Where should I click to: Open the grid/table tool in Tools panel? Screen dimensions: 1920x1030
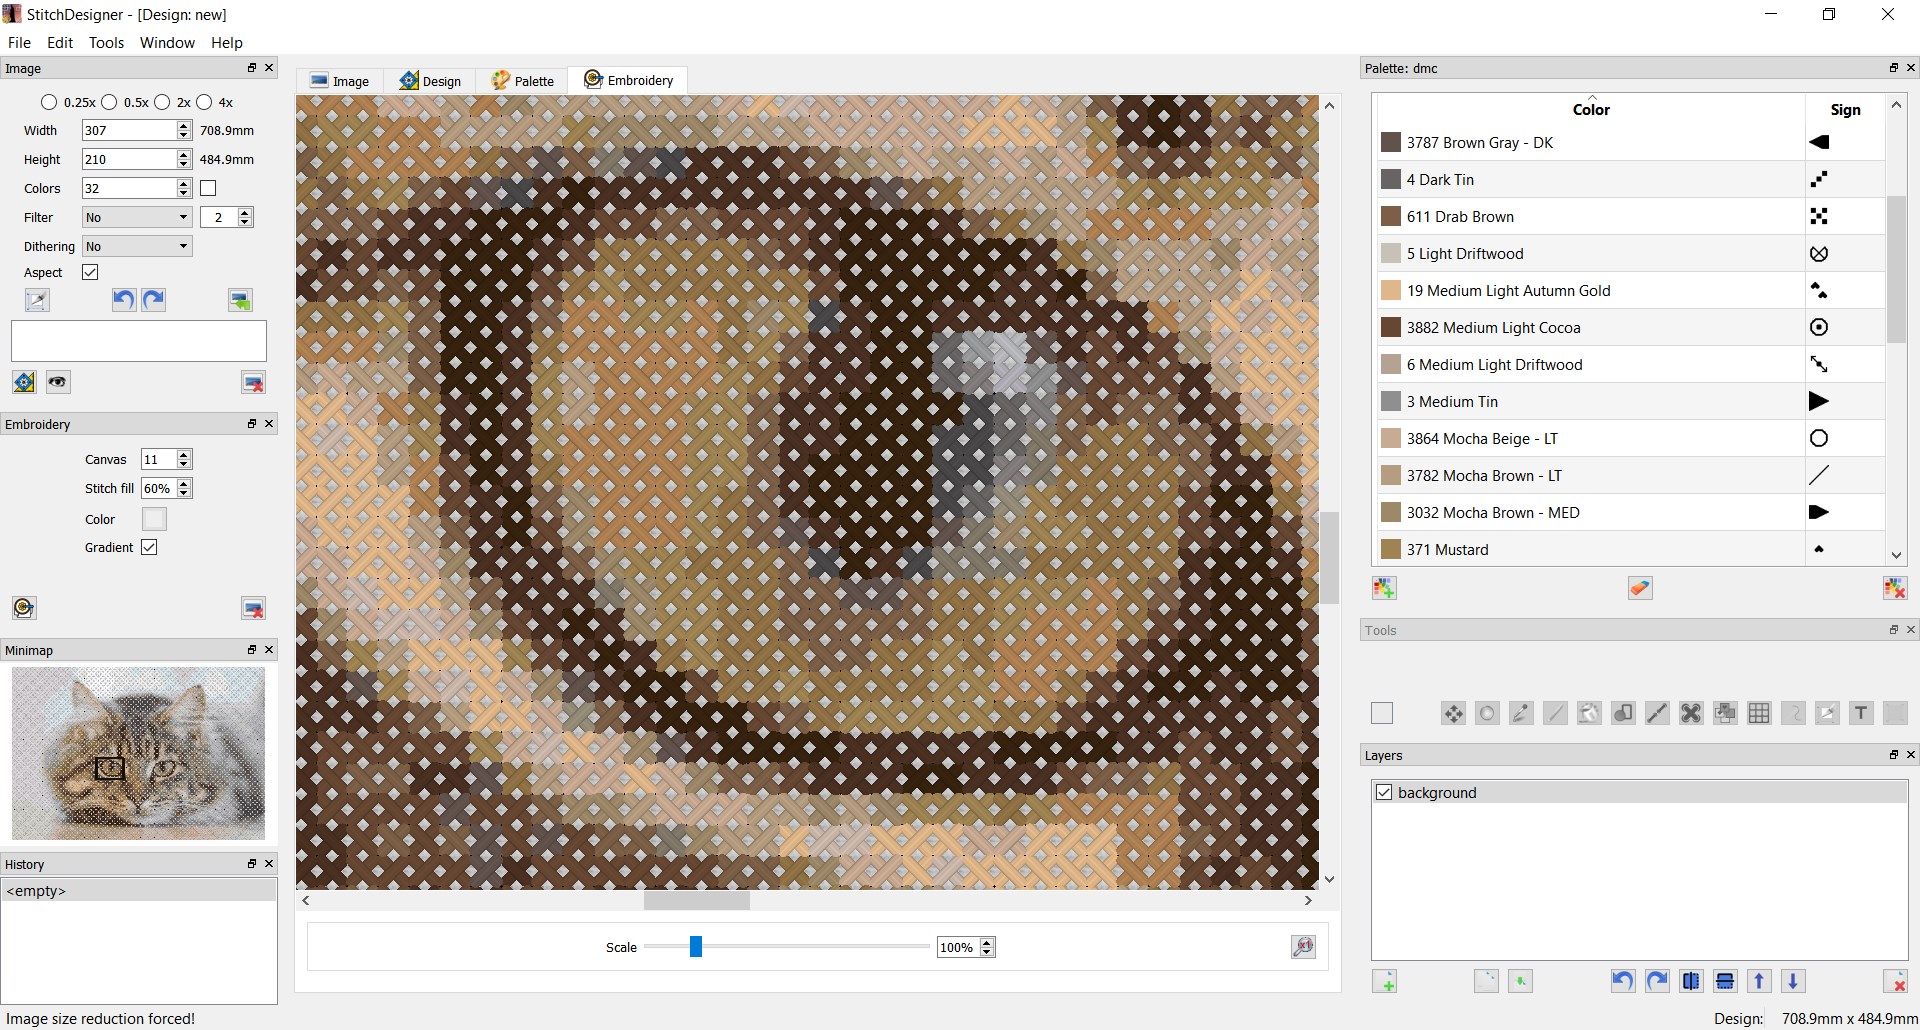tap(1758, 713)
